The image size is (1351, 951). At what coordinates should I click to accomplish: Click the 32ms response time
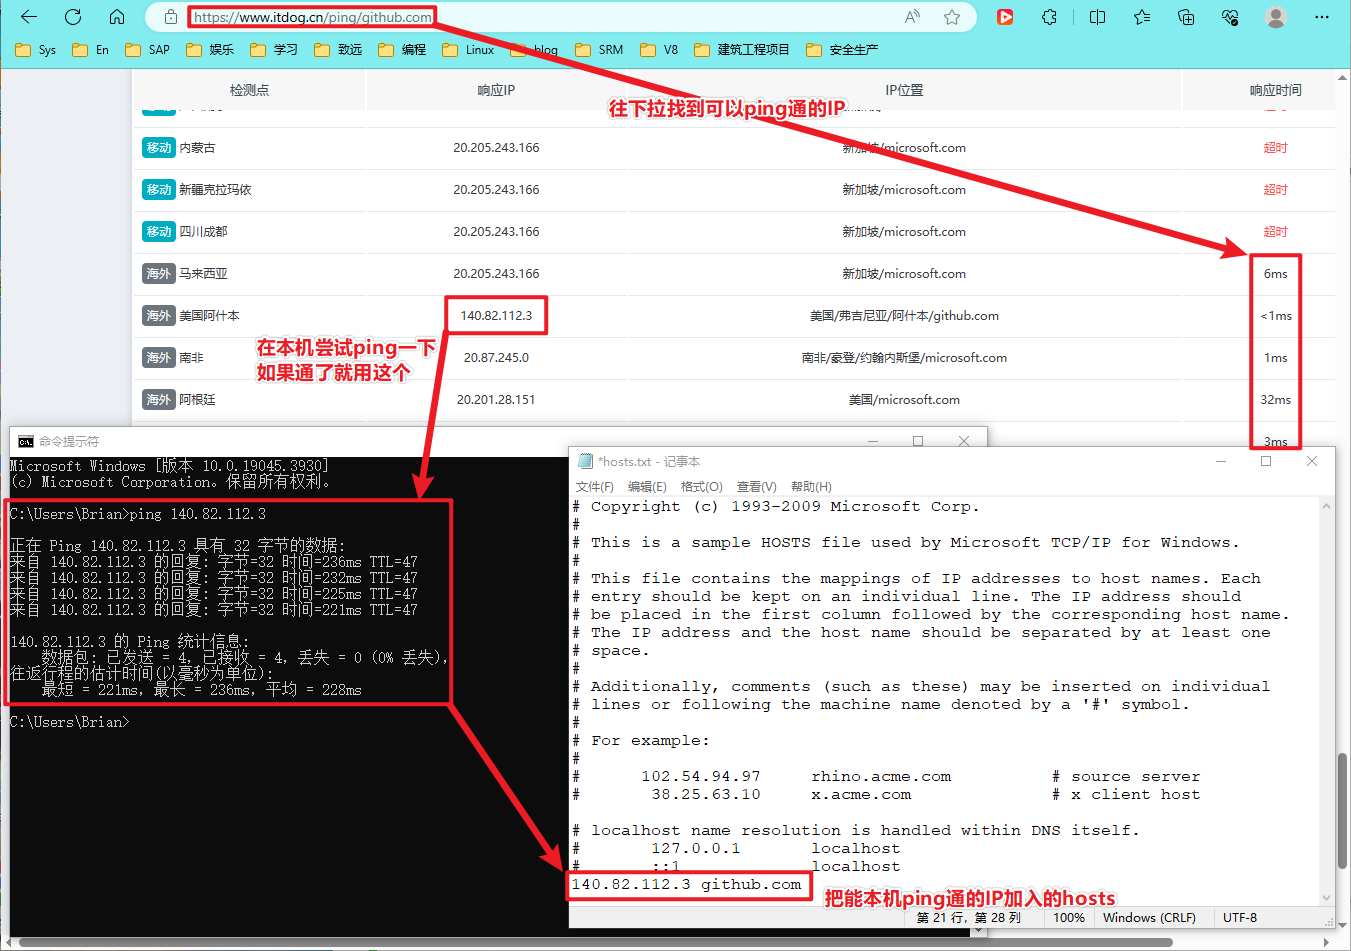point(1275,400)
